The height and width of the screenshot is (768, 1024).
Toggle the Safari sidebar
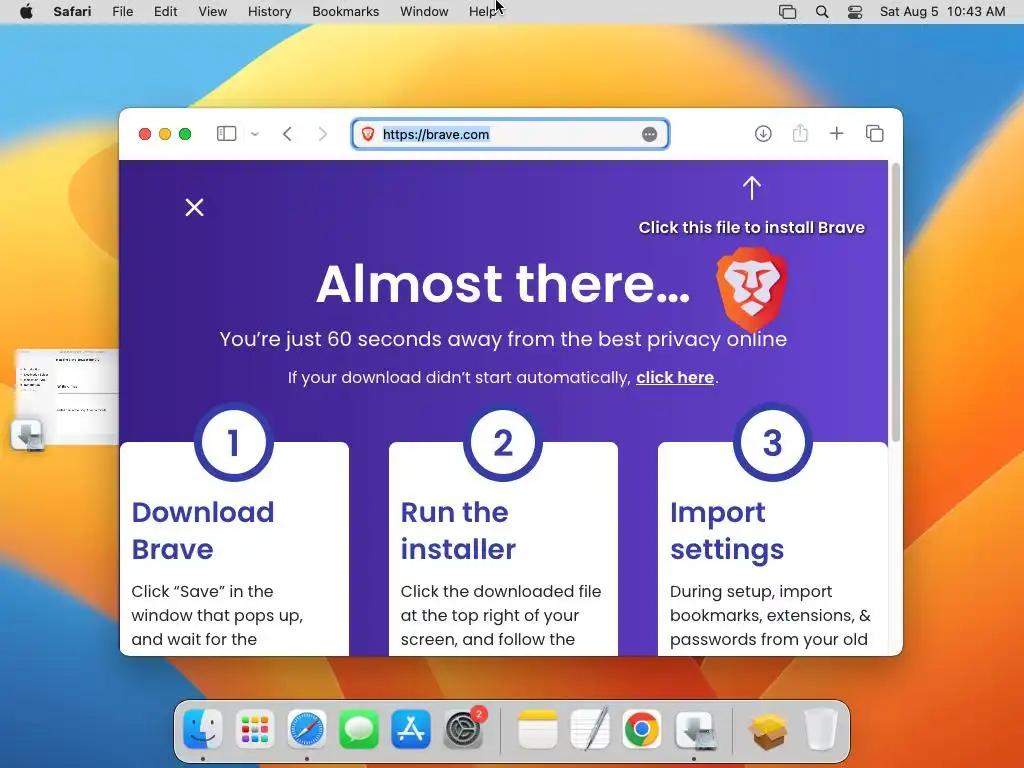tap(226, 134)
